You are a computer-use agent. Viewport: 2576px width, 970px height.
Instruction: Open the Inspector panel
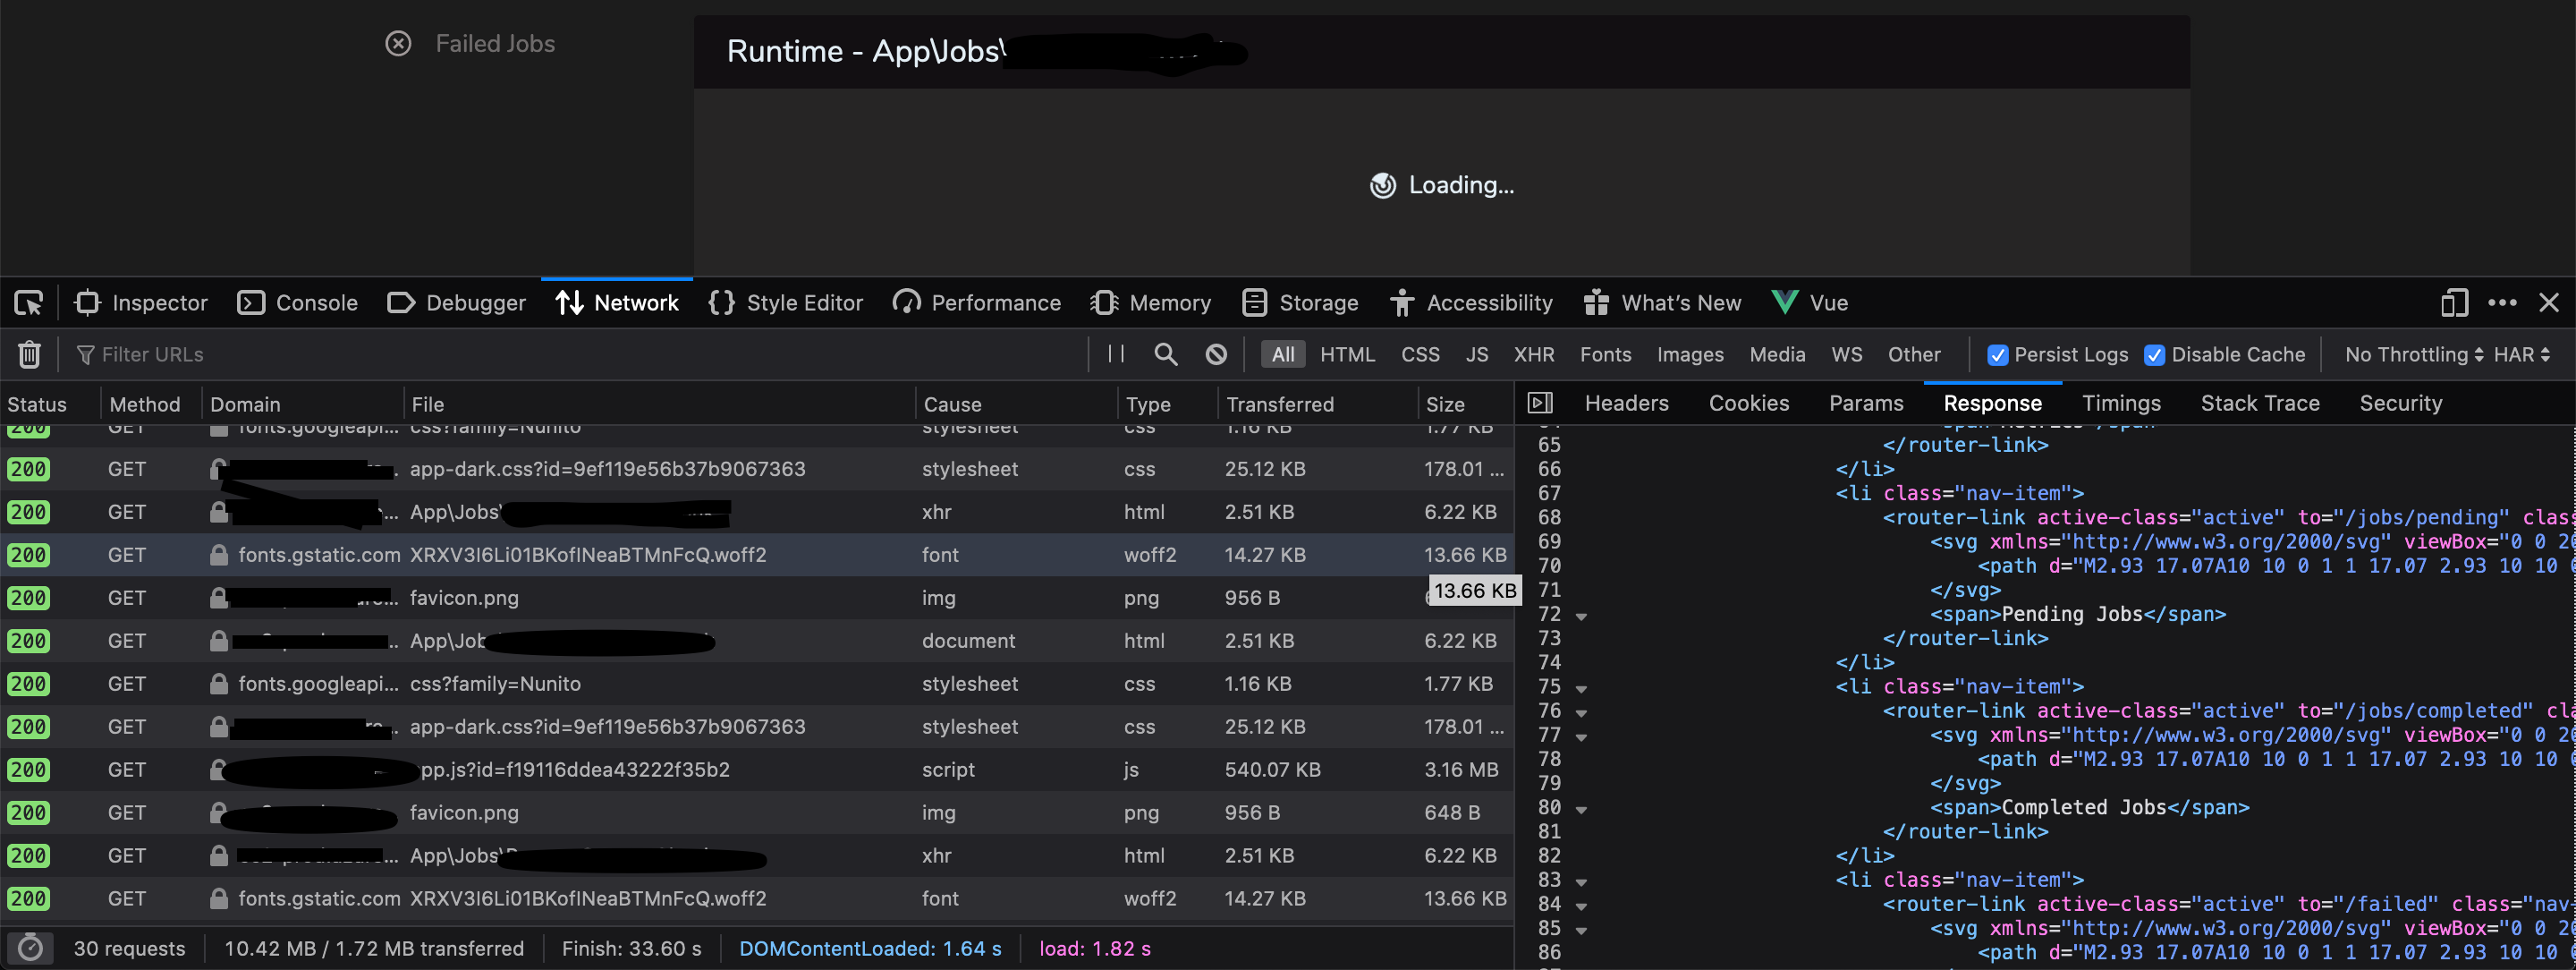click(x=141, y=303)
